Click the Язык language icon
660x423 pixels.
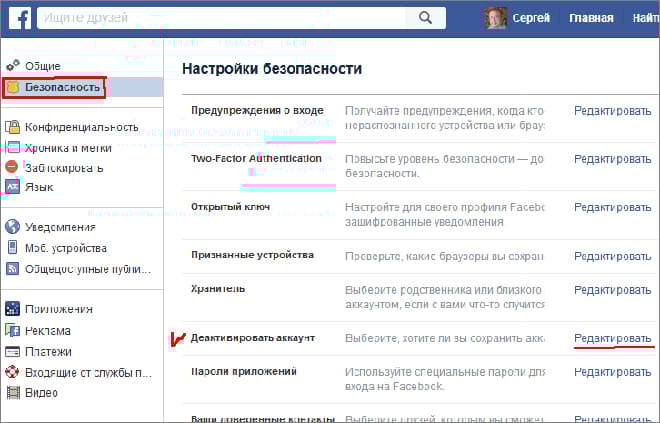13,186
